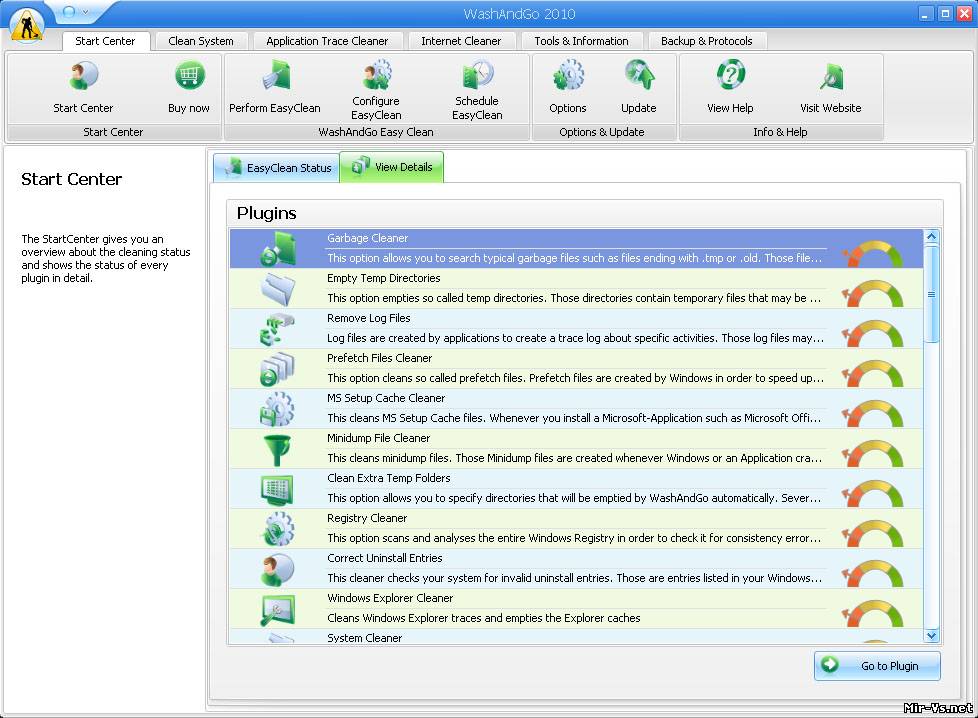The image size is (978, 718).
Task: Select the Empty Temp Directories row title
Action: point(384,278)
